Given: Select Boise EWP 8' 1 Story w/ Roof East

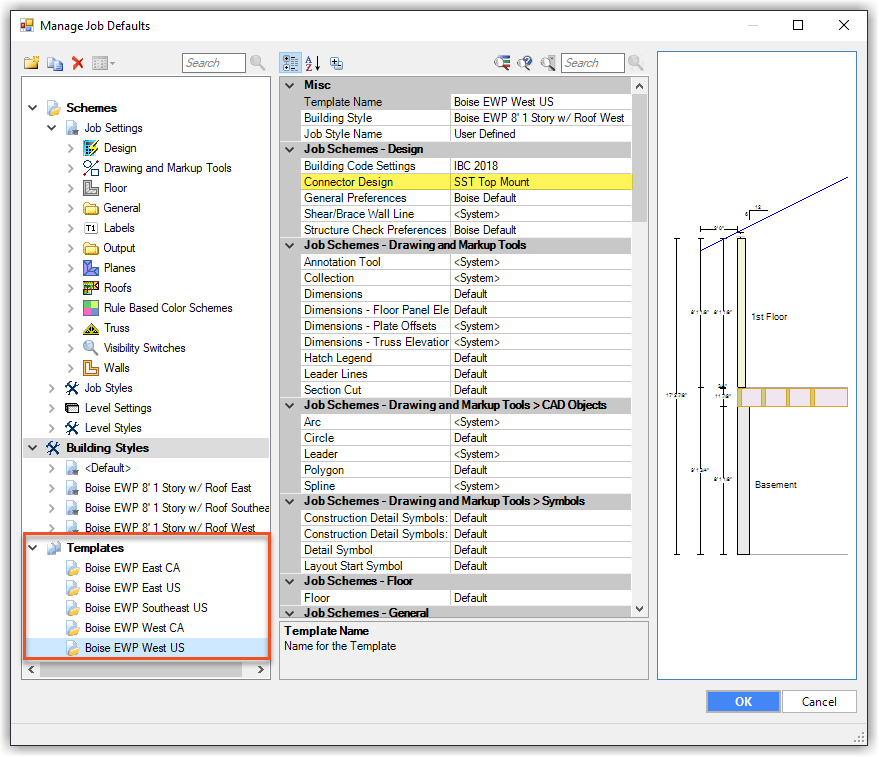Looking at the screenshot, I should [x=168, y=488].
